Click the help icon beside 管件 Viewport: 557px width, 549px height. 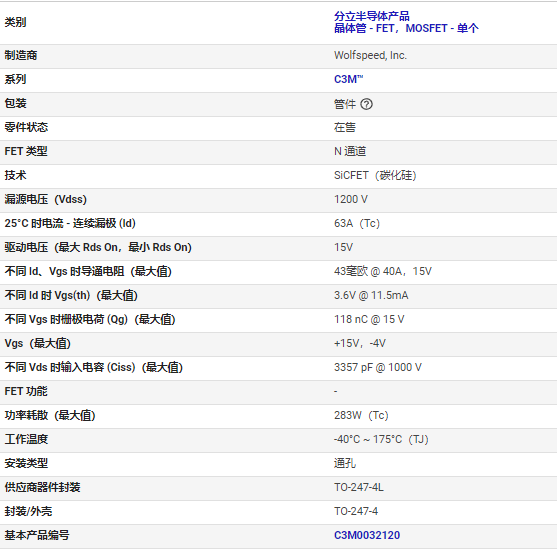(x=366, y=104)
